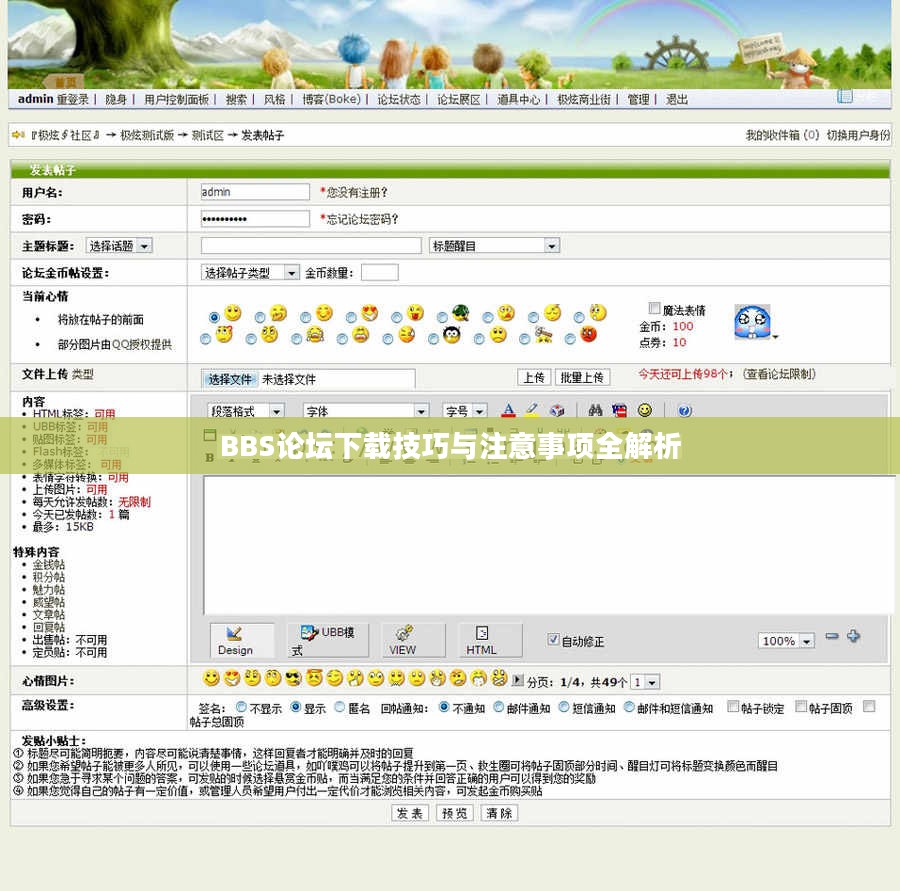Click the 上传 upload button
Image resolution: width=900 pixels, height=891 pixels.
click(534, 377)
